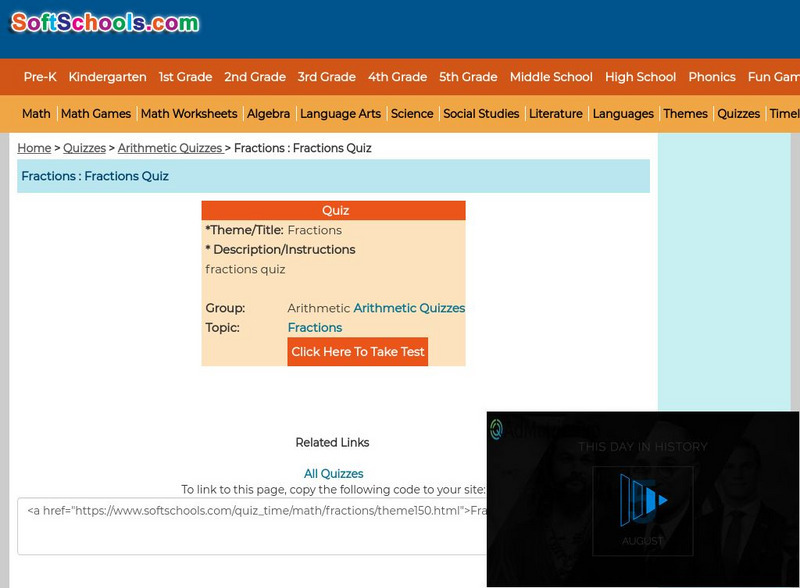The image size is (800, 588).
Task: Open the Math Worksheets tab
Action: coord(189,114)
